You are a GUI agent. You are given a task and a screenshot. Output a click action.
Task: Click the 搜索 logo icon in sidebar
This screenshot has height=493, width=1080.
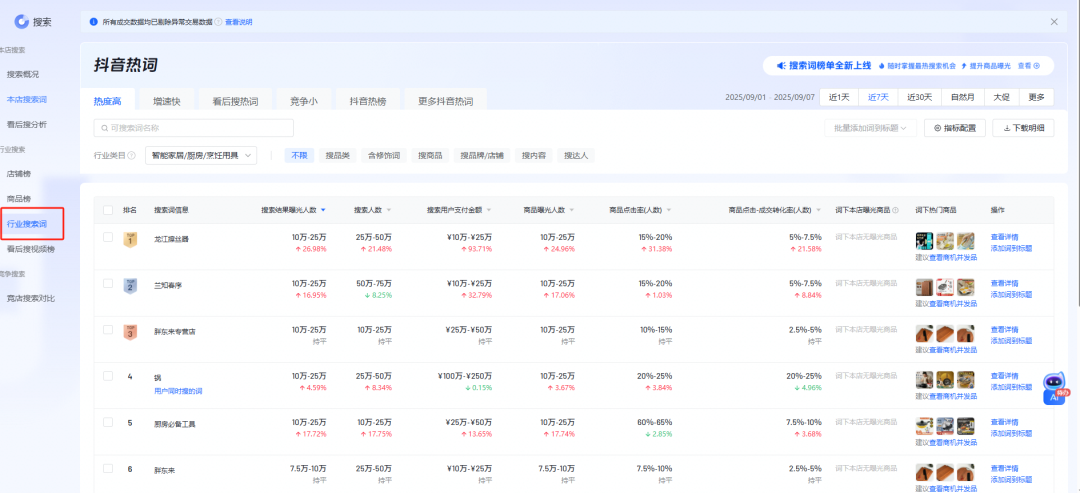click(x=21, y=22)
